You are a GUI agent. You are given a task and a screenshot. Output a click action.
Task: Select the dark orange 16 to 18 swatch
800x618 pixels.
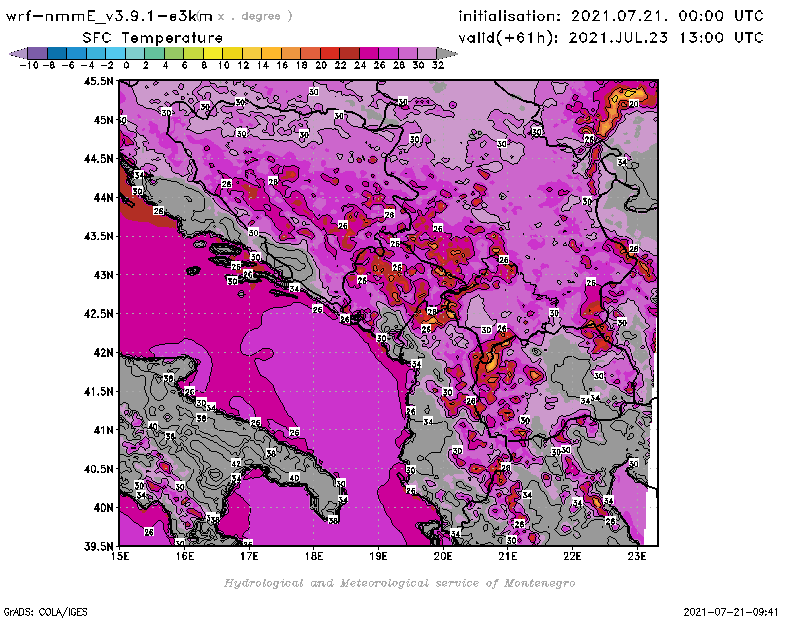point(291,53)
